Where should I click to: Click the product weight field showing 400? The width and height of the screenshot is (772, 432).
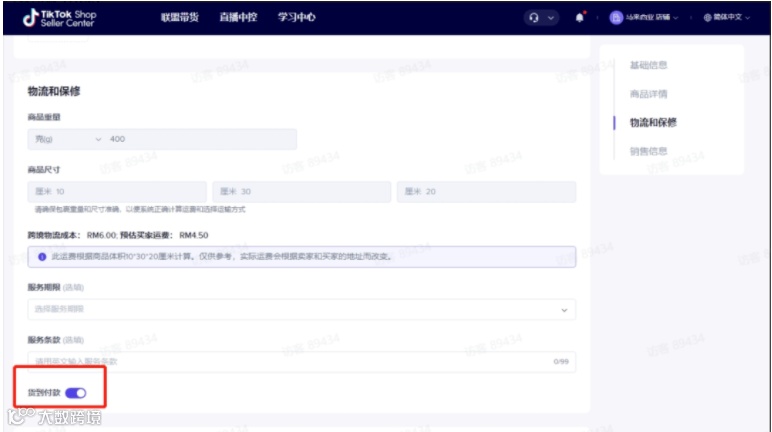[201, 139]
